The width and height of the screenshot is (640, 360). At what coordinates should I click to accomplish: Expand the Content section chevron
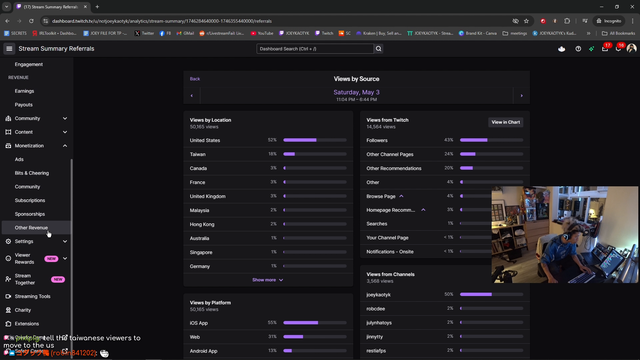click(65, 132)
